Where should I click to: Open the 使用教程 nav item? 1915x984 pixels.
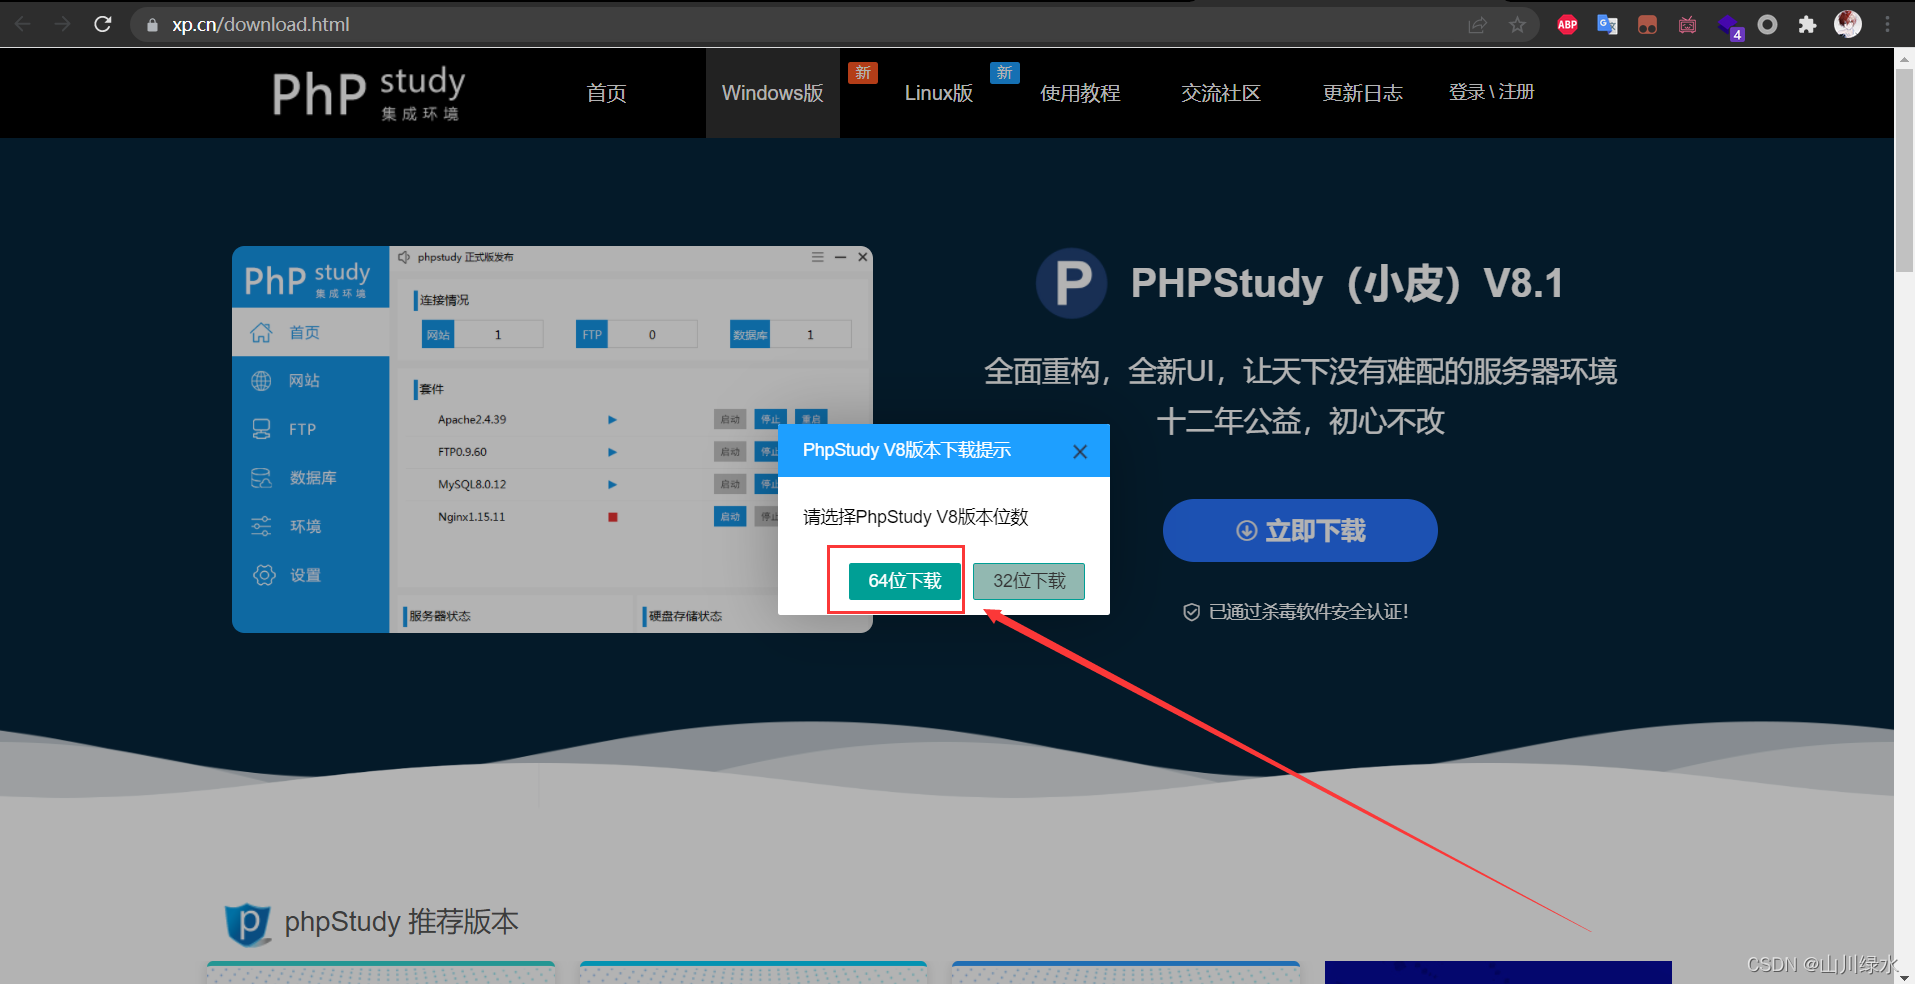(x=1080, y=93)
